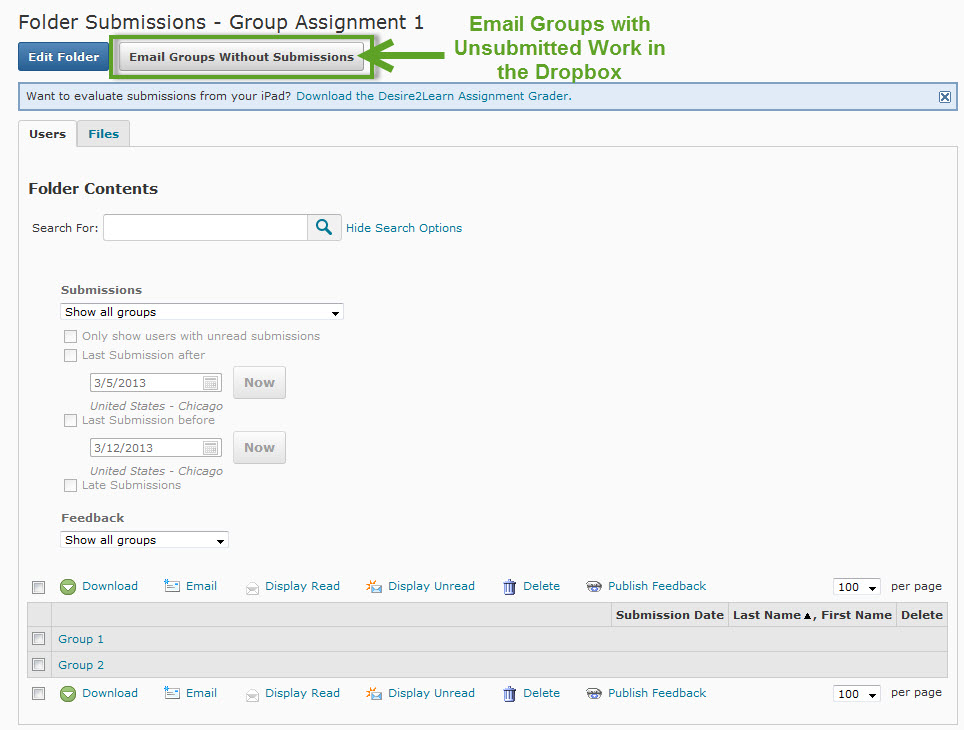Run search with the magnifying glass icon
The height and width of the screenshot is (730, 964).
coord(324,227)
